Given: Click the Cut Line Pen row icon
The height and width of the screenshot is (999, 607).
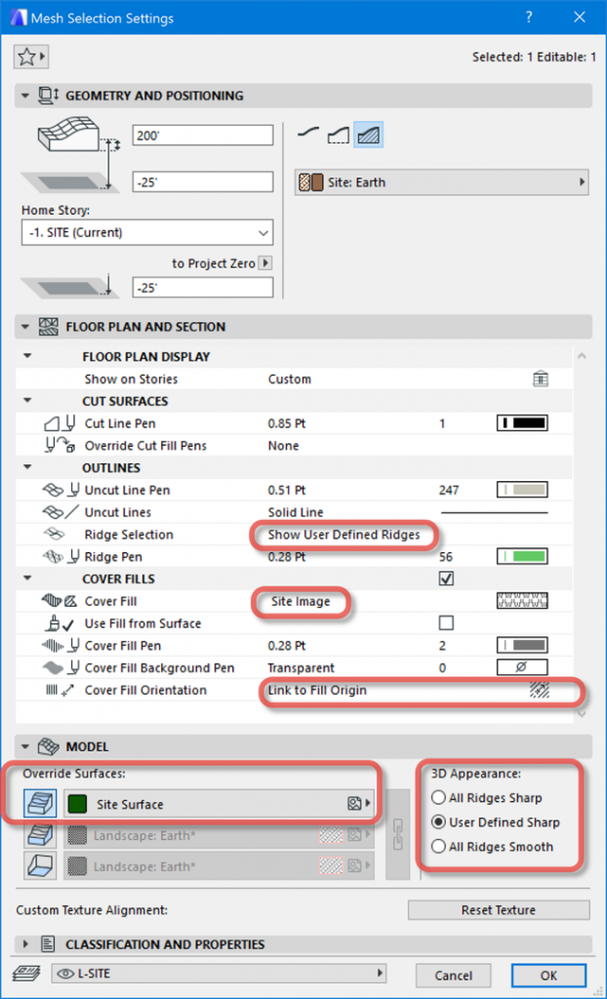Looking at the screenshot, I should 59,423.
